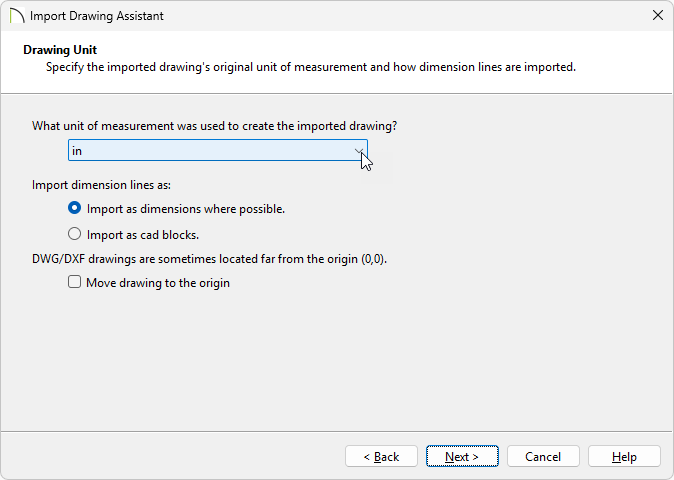Image resolution: width=674 pixels, height=480 pixels.
Task: Enable the "Move drawing to the origin" checkbox
Action: coord(75,283)
